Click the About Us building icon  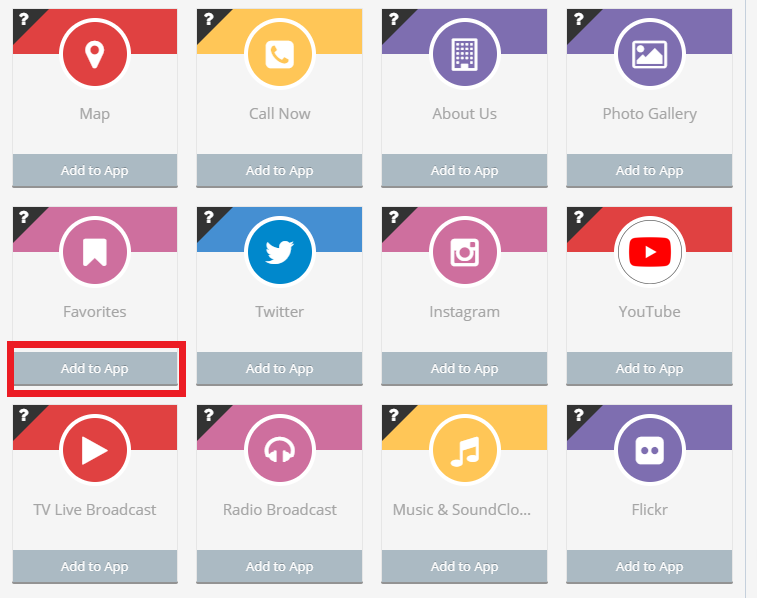click(x=464, y=54)
